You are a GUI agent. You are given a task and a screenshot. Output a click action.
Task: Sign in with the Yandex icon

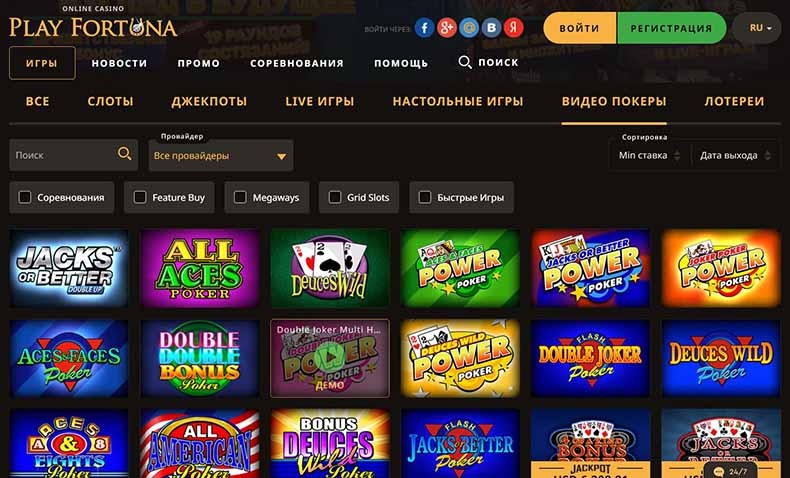pos(513,28)
